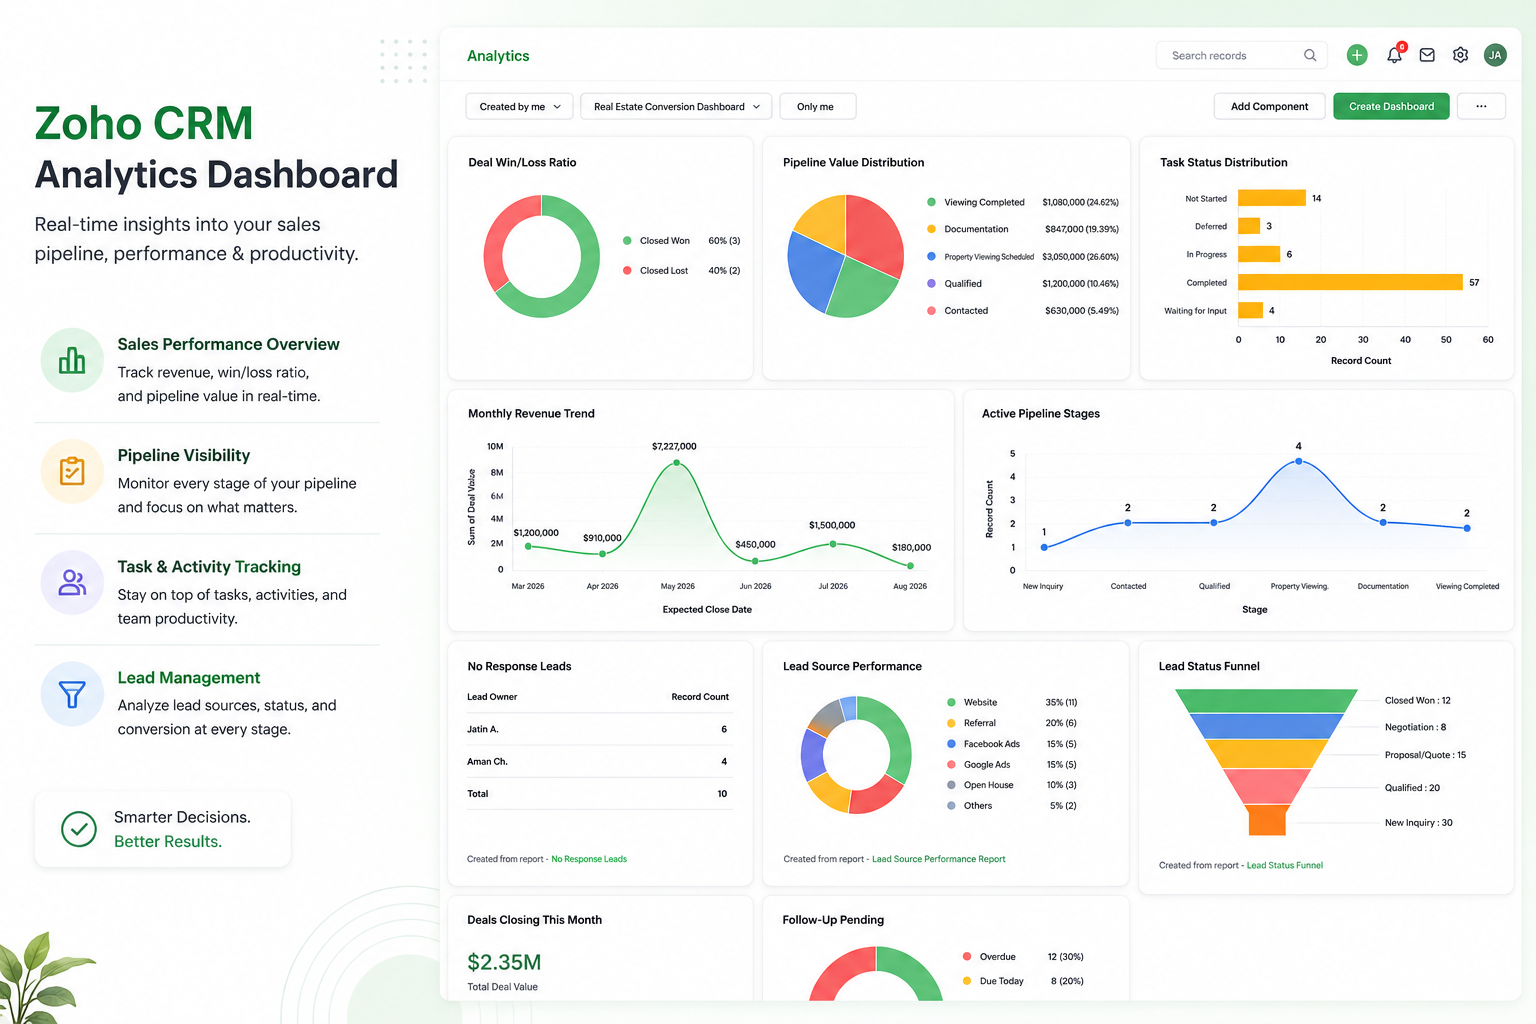Click the Follow-Up Pending title

click(833, 920)
